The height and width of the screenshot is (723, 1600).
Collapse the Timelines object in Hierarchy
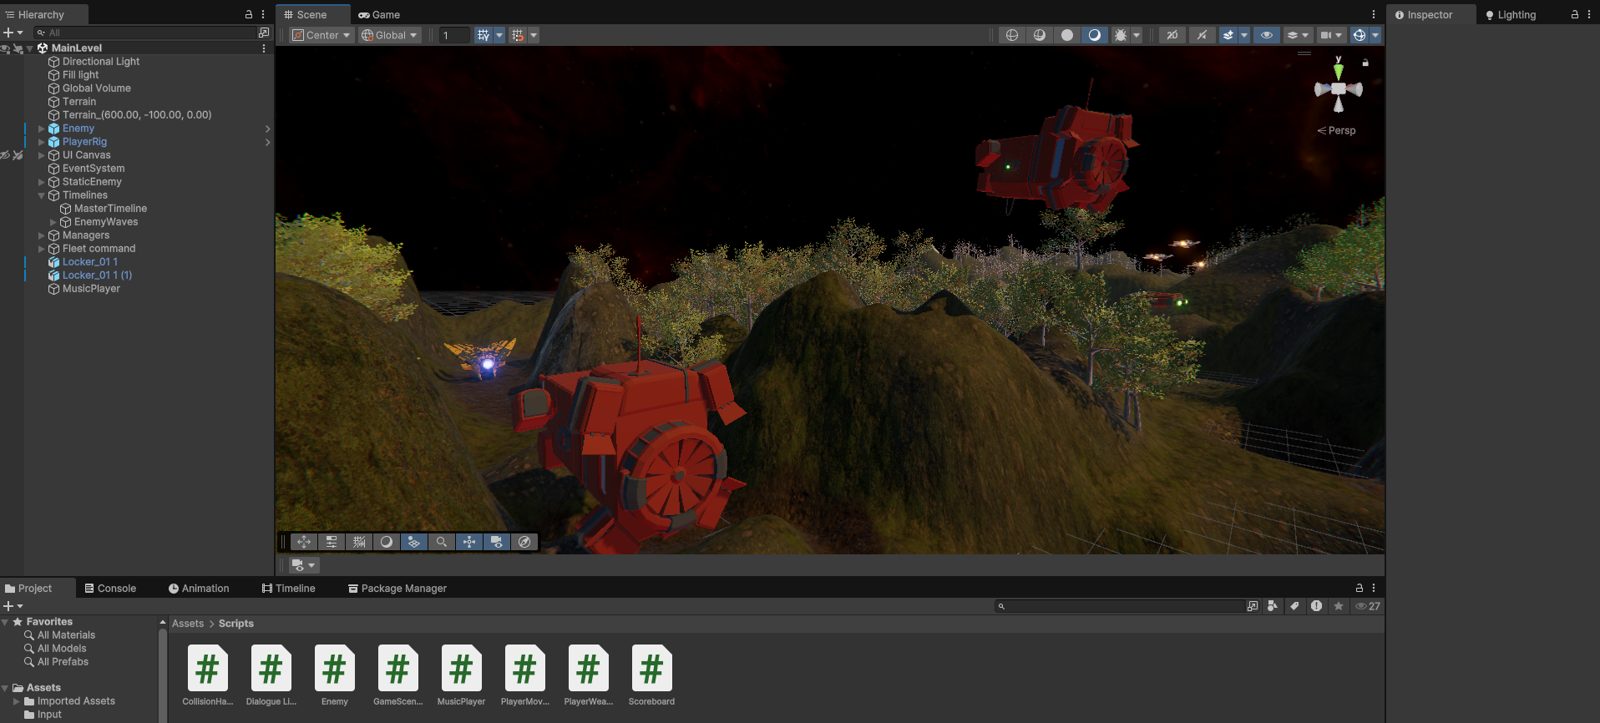click(41, 196)
